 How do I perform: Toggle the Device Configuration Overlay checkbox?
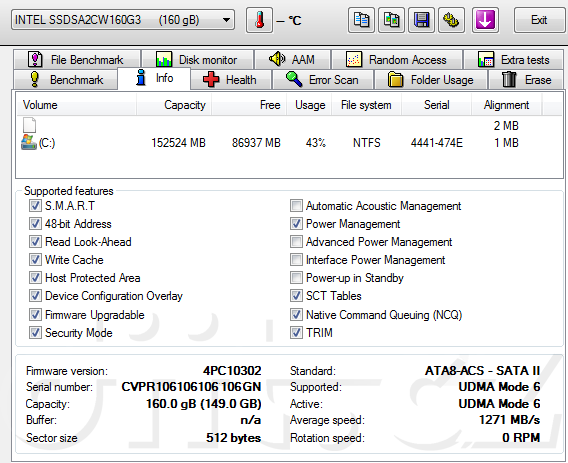coord(35,296)
